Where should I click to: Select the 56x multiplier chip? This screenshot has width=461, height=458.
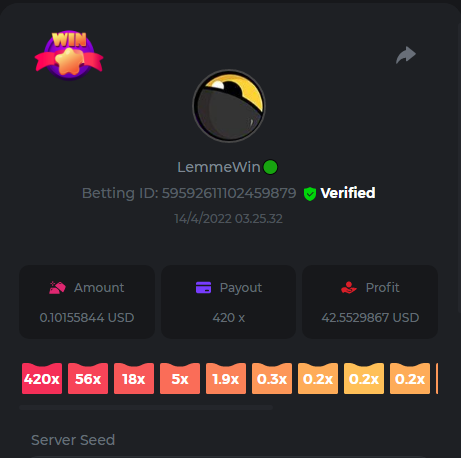click(x=88, y=379)
